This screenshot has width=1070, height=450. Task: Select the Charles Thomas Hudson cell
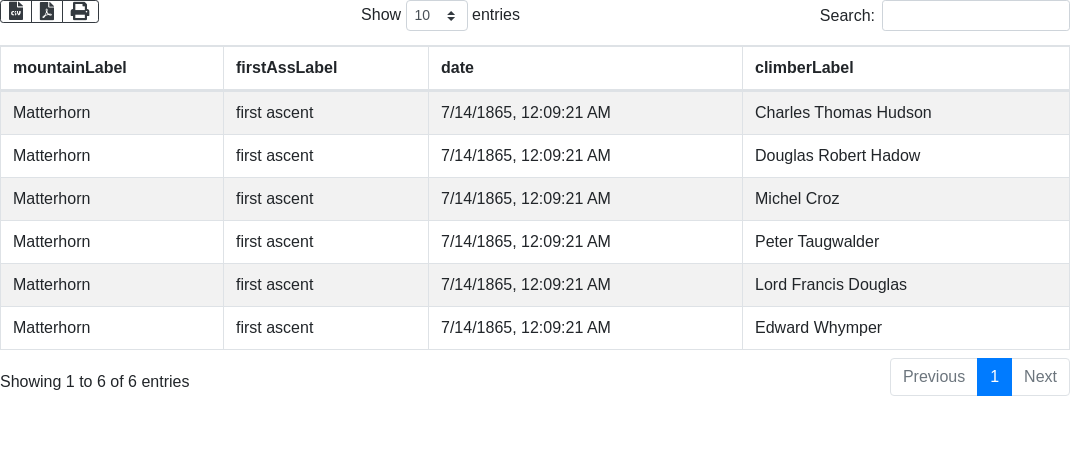[843, 113]
